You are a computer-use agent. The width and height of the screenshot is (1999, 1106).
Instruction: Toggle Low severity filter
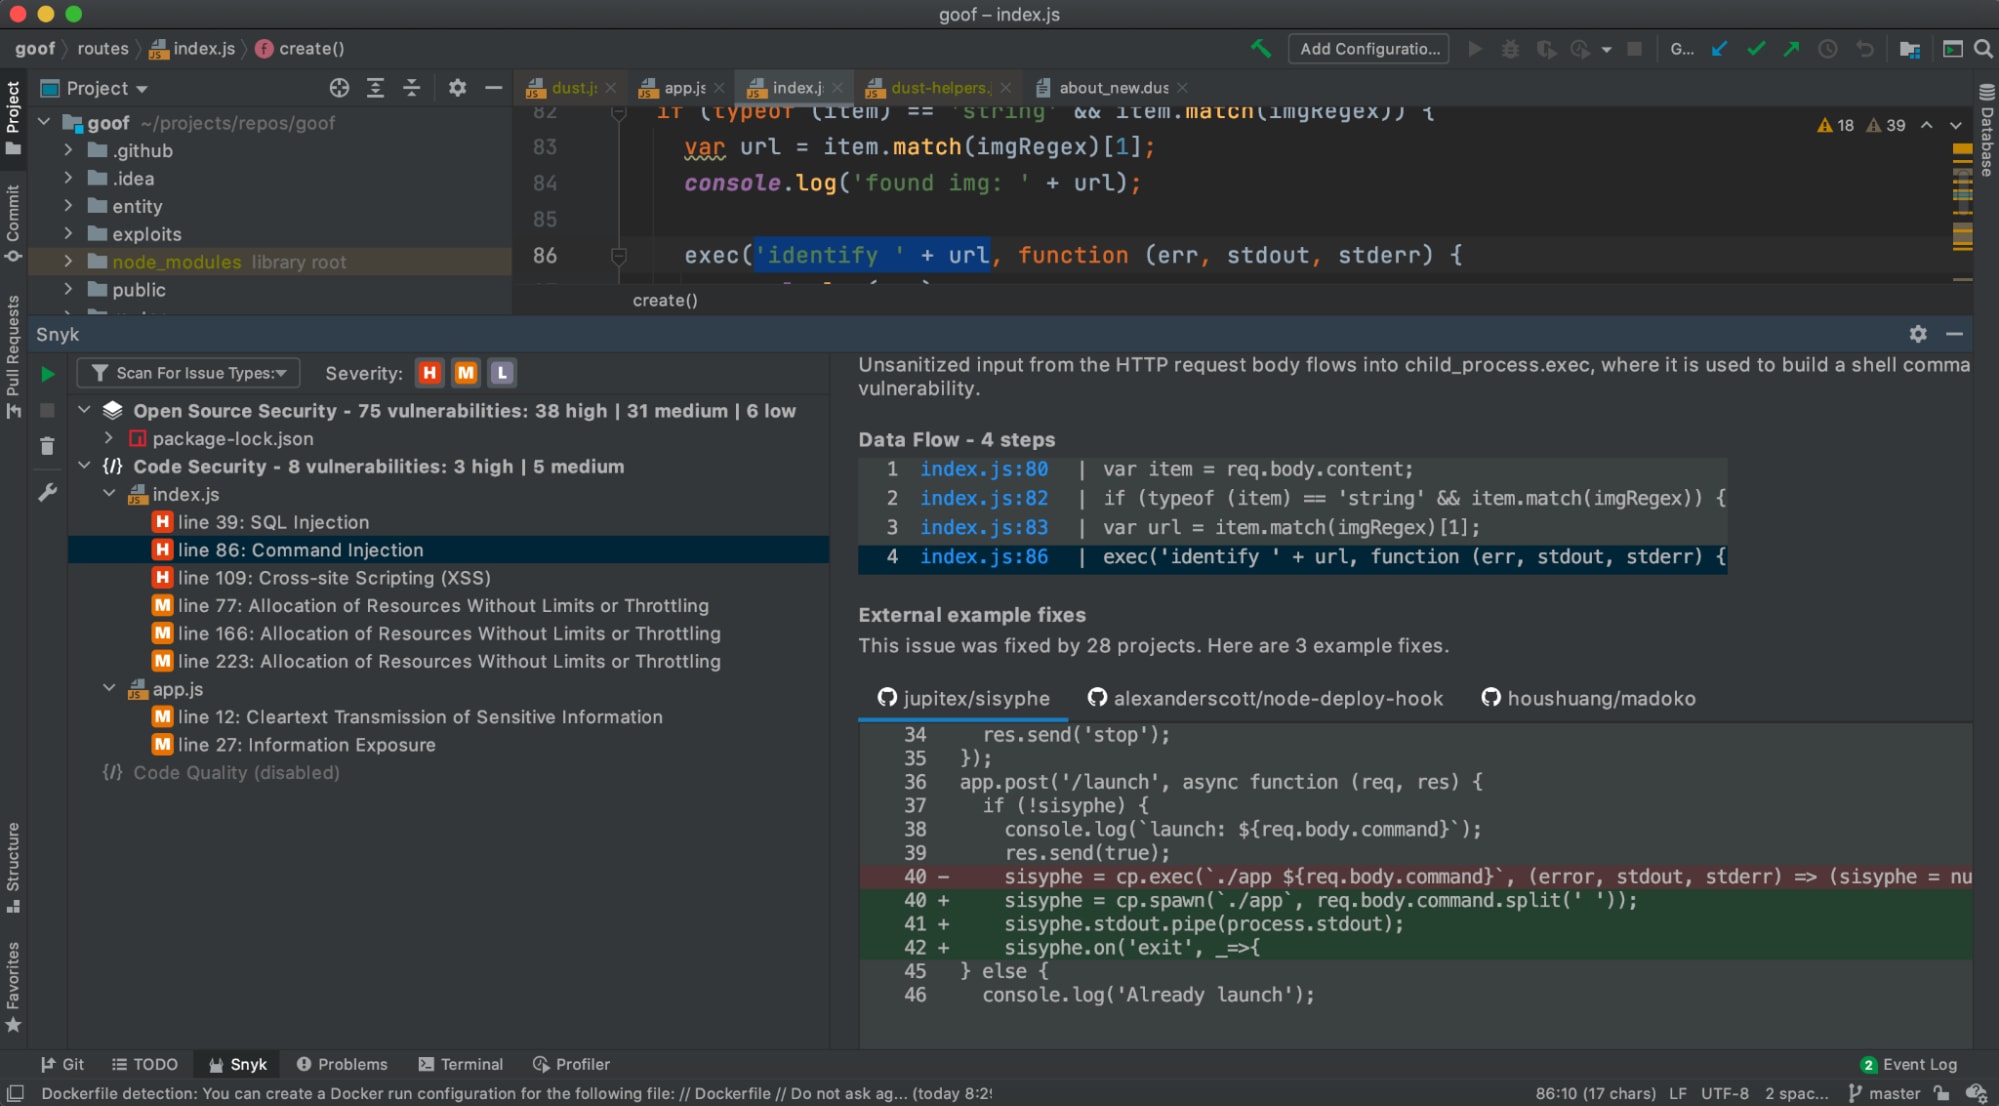tap(502, 373)
